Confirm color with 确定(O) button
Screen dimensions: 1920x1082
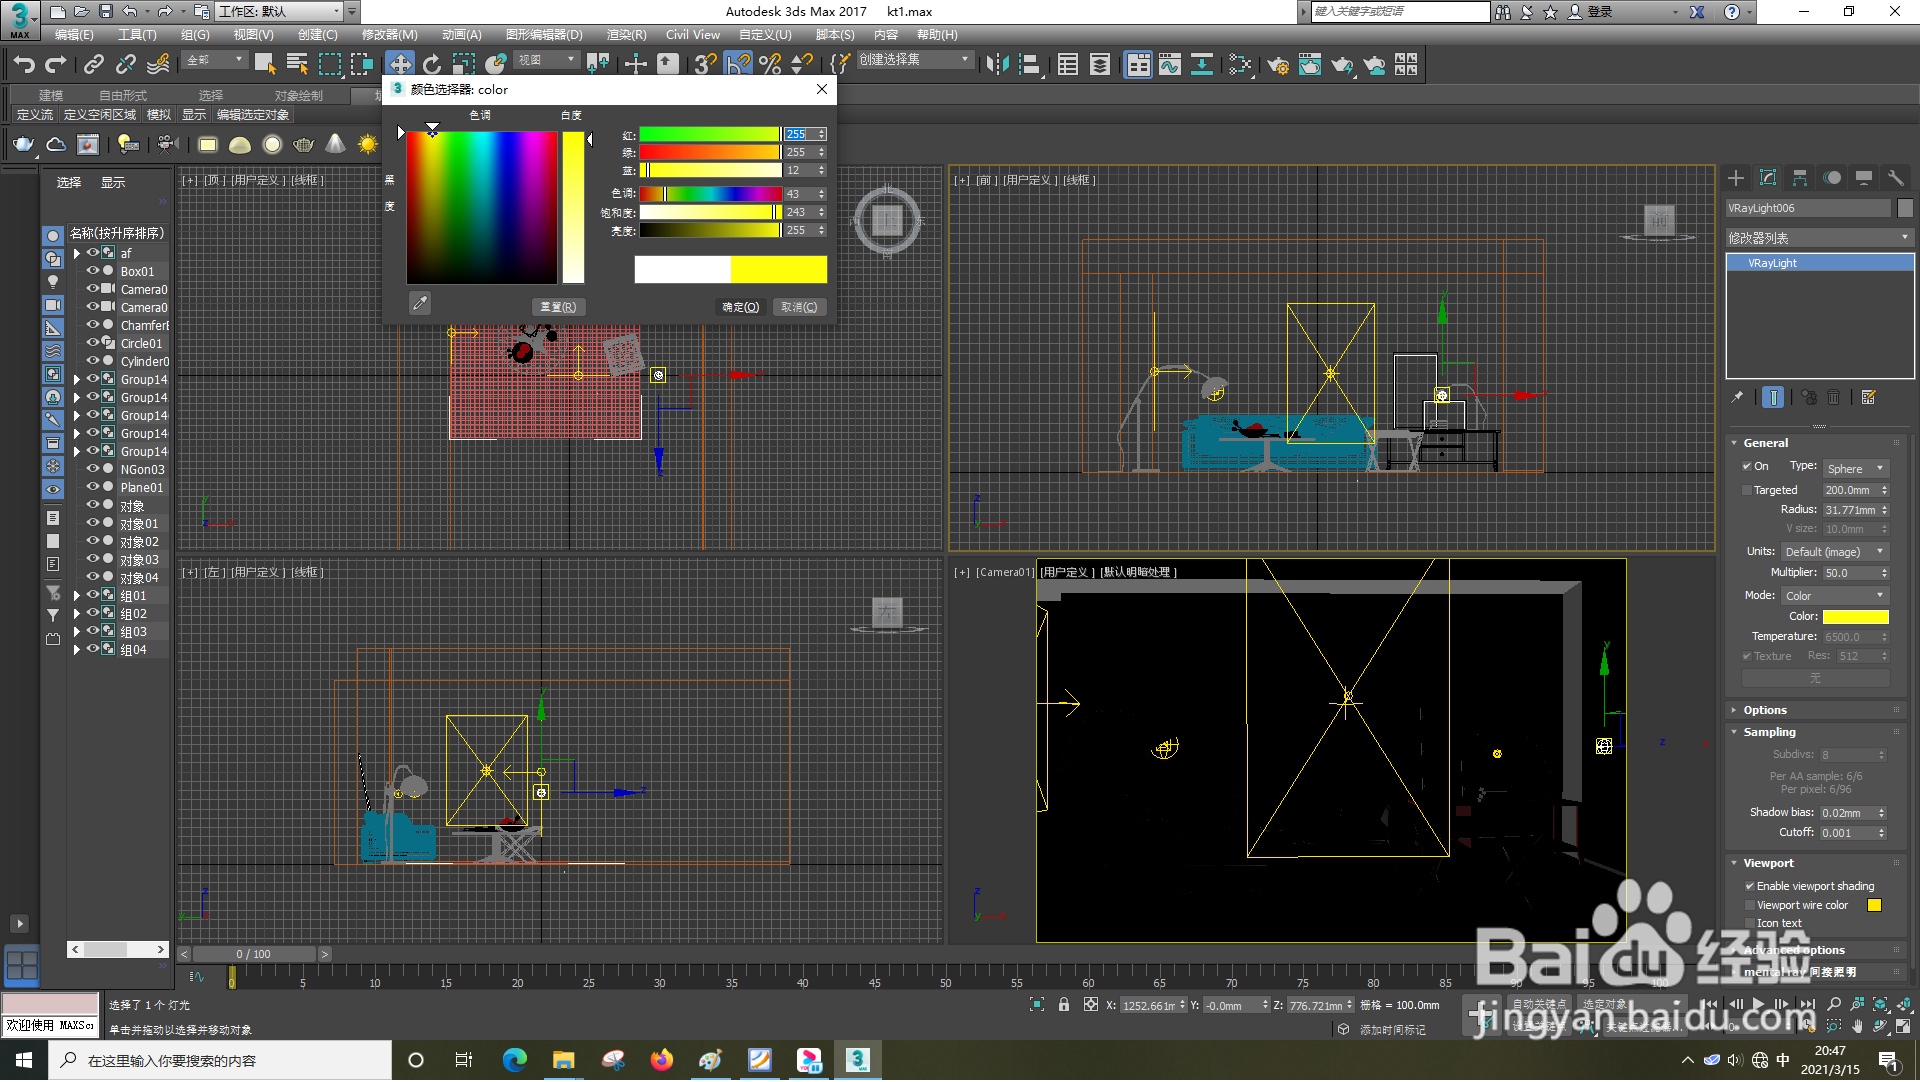coord(740,307)
